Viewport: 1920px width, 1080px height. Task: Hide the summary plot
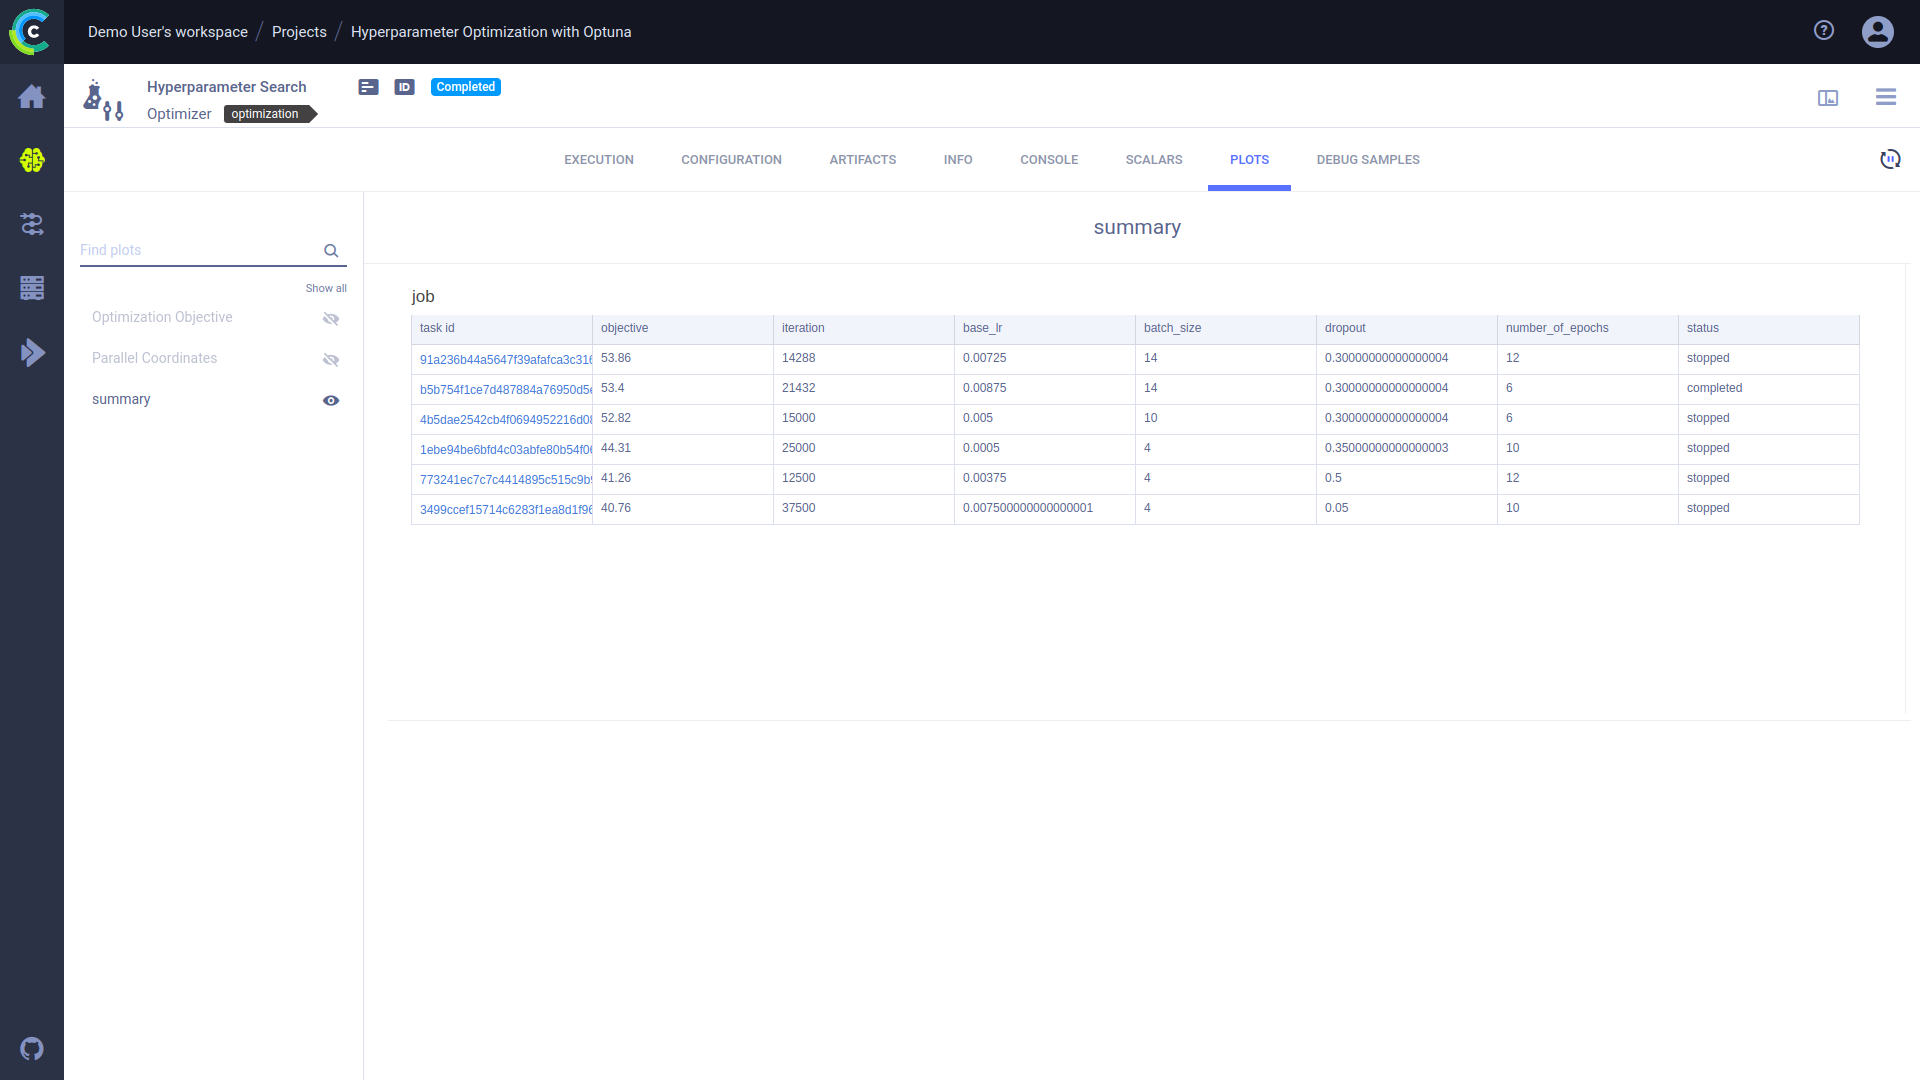331,400
